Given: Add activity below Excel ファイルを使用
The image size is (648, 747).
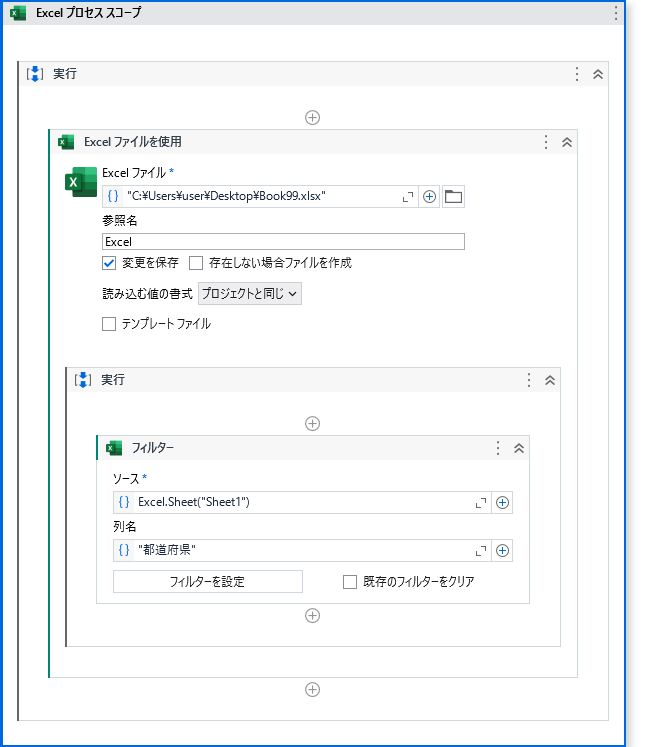Looking at the screenshot, I should pos(313,689).
